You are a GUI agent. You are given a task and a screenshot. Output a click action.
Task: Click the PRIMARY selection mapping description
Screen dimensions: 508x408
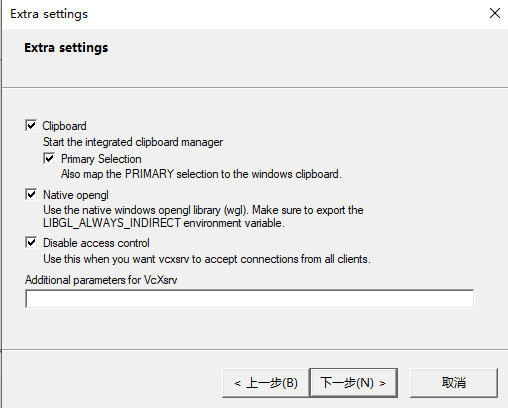[x=201, y=174]
